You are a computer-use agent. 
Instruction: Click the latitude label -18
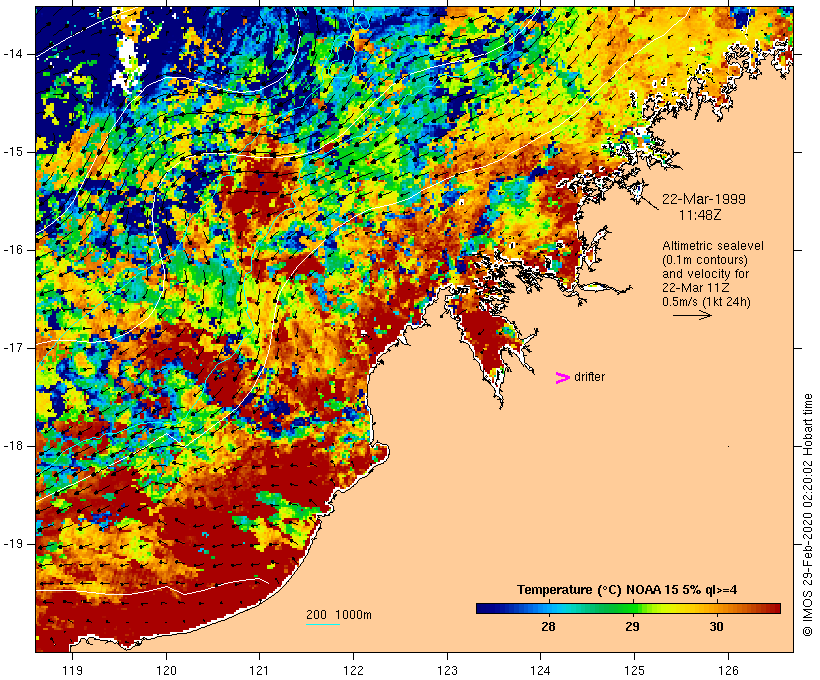[x=13, y=446]
